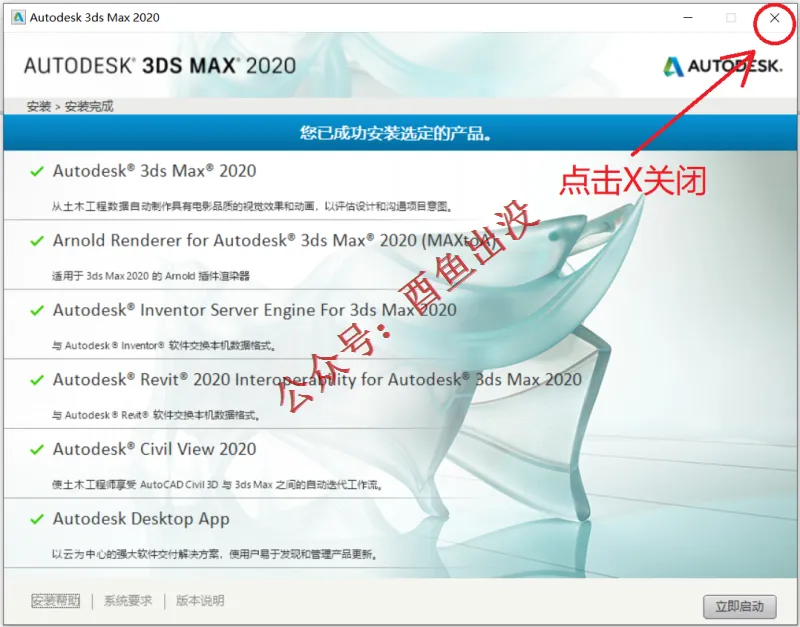Click the Revit 软件交换本机数据格式 description
The width and height of the screenshot is (800, 627).
coord(156,415)
